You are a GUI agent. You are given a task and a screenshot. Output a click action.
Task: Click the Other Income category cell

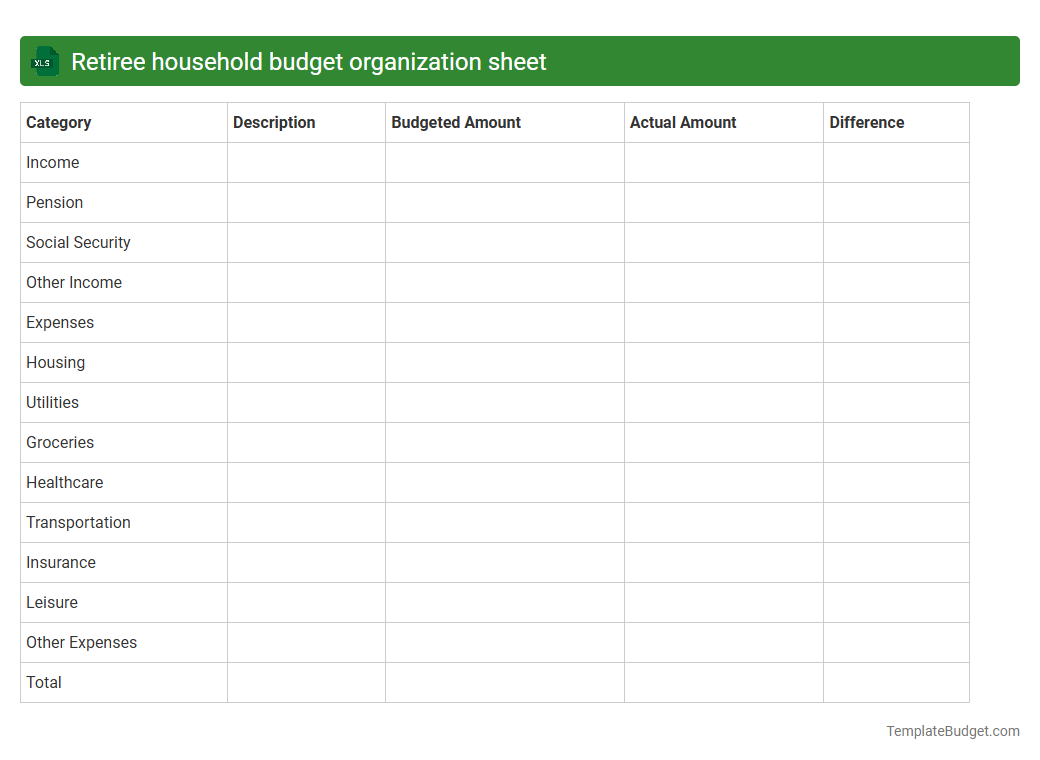(x=74, y=282)
